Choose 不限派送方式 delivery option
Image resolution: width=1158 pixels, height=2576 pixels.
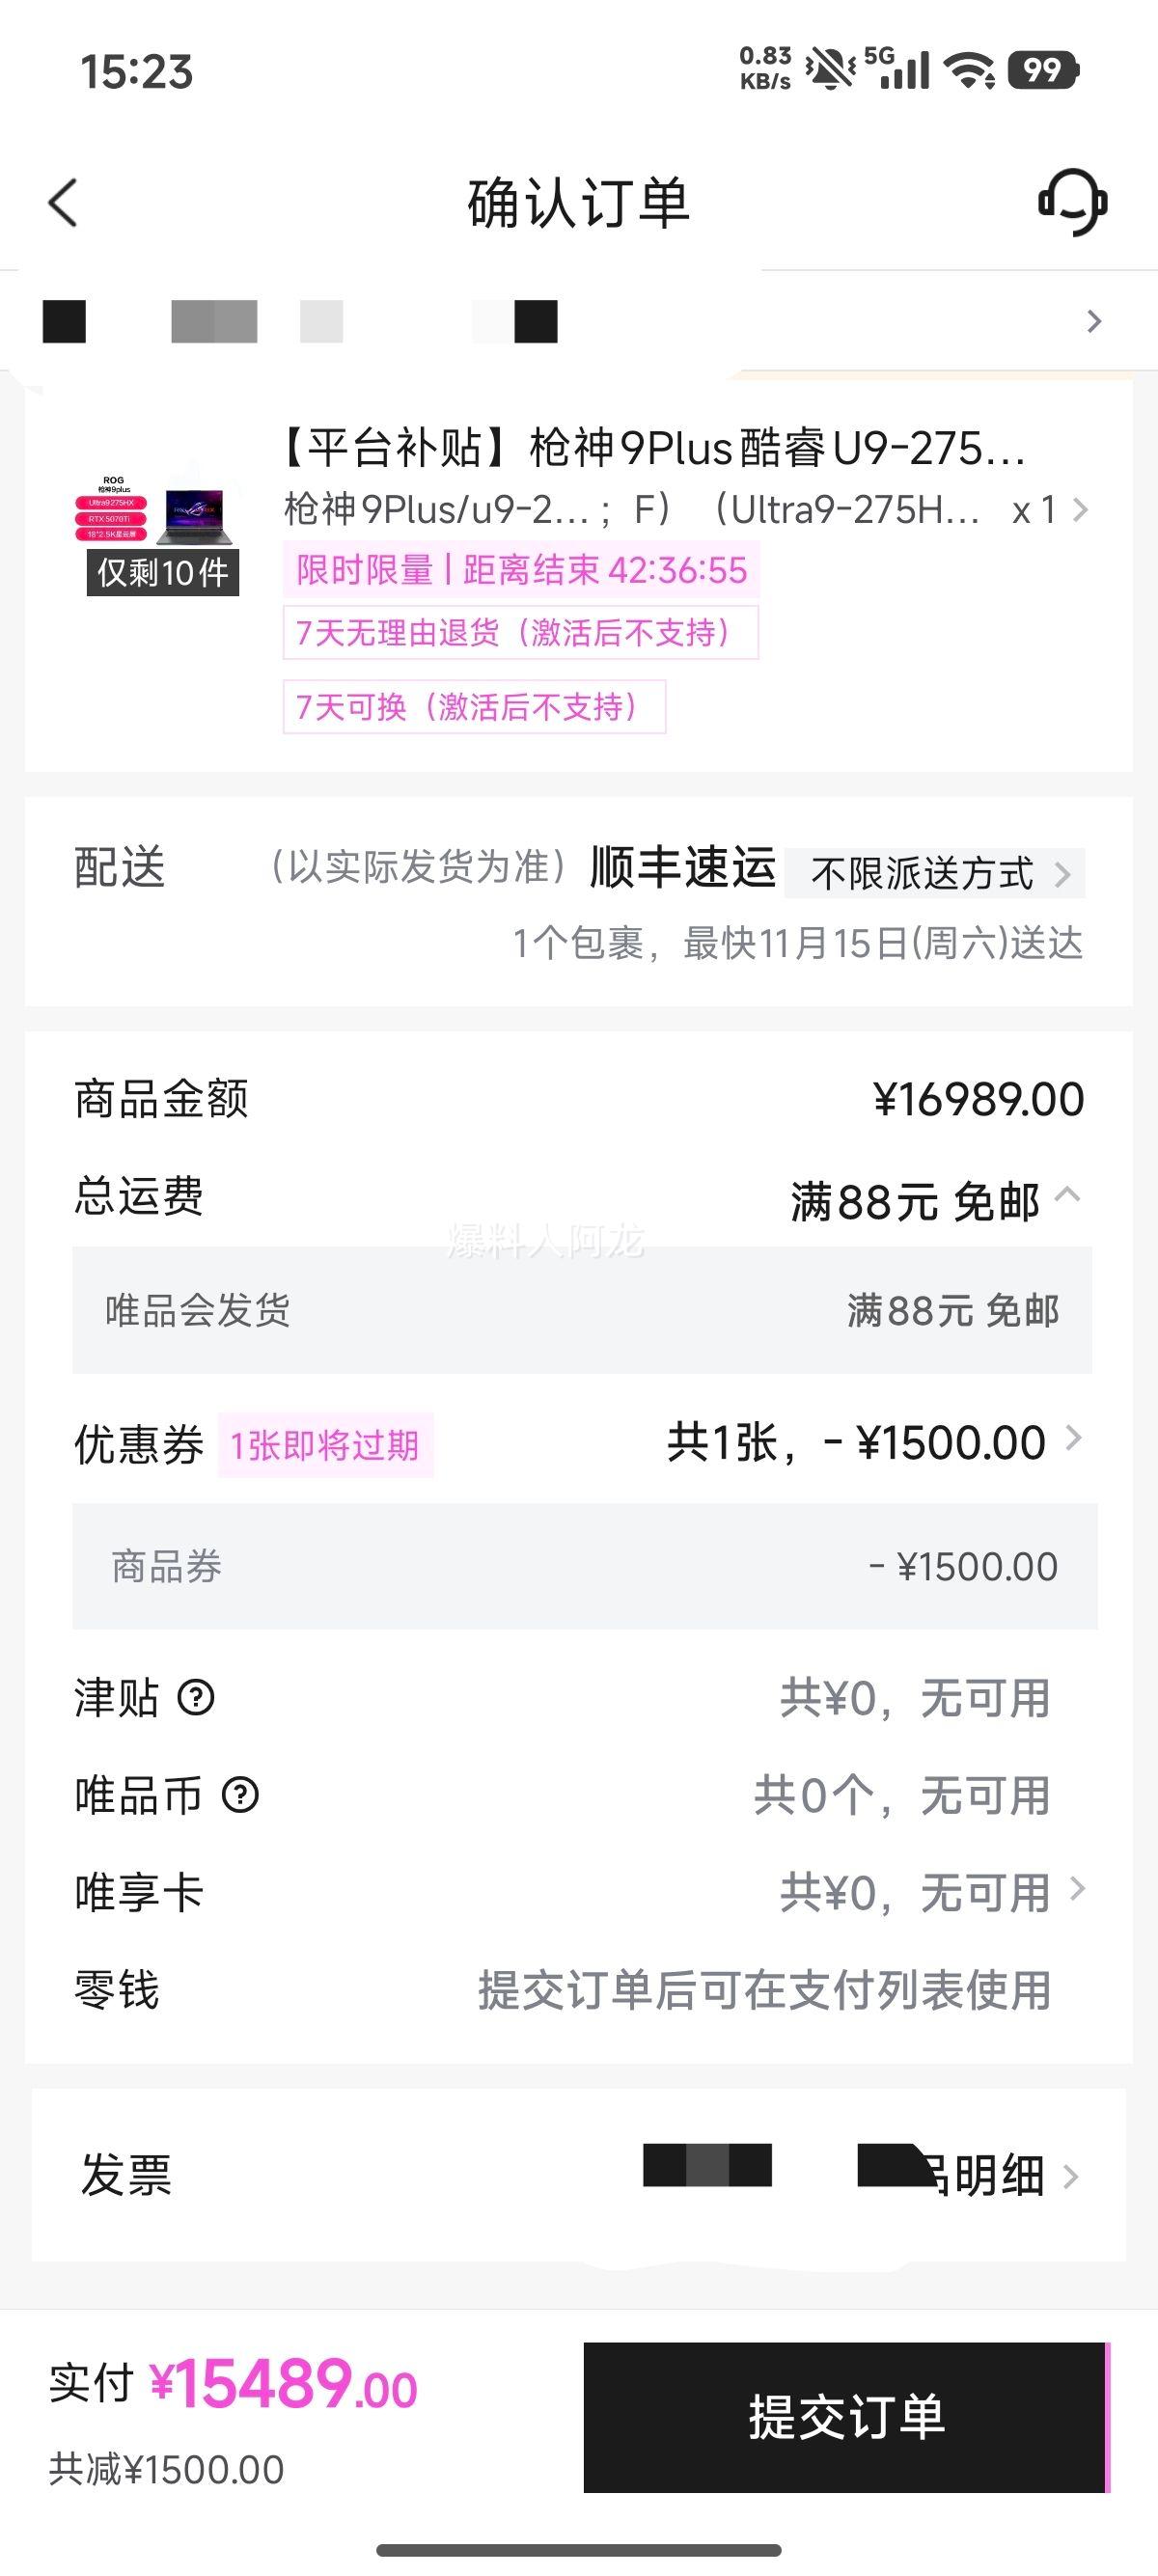pos(934,873)
